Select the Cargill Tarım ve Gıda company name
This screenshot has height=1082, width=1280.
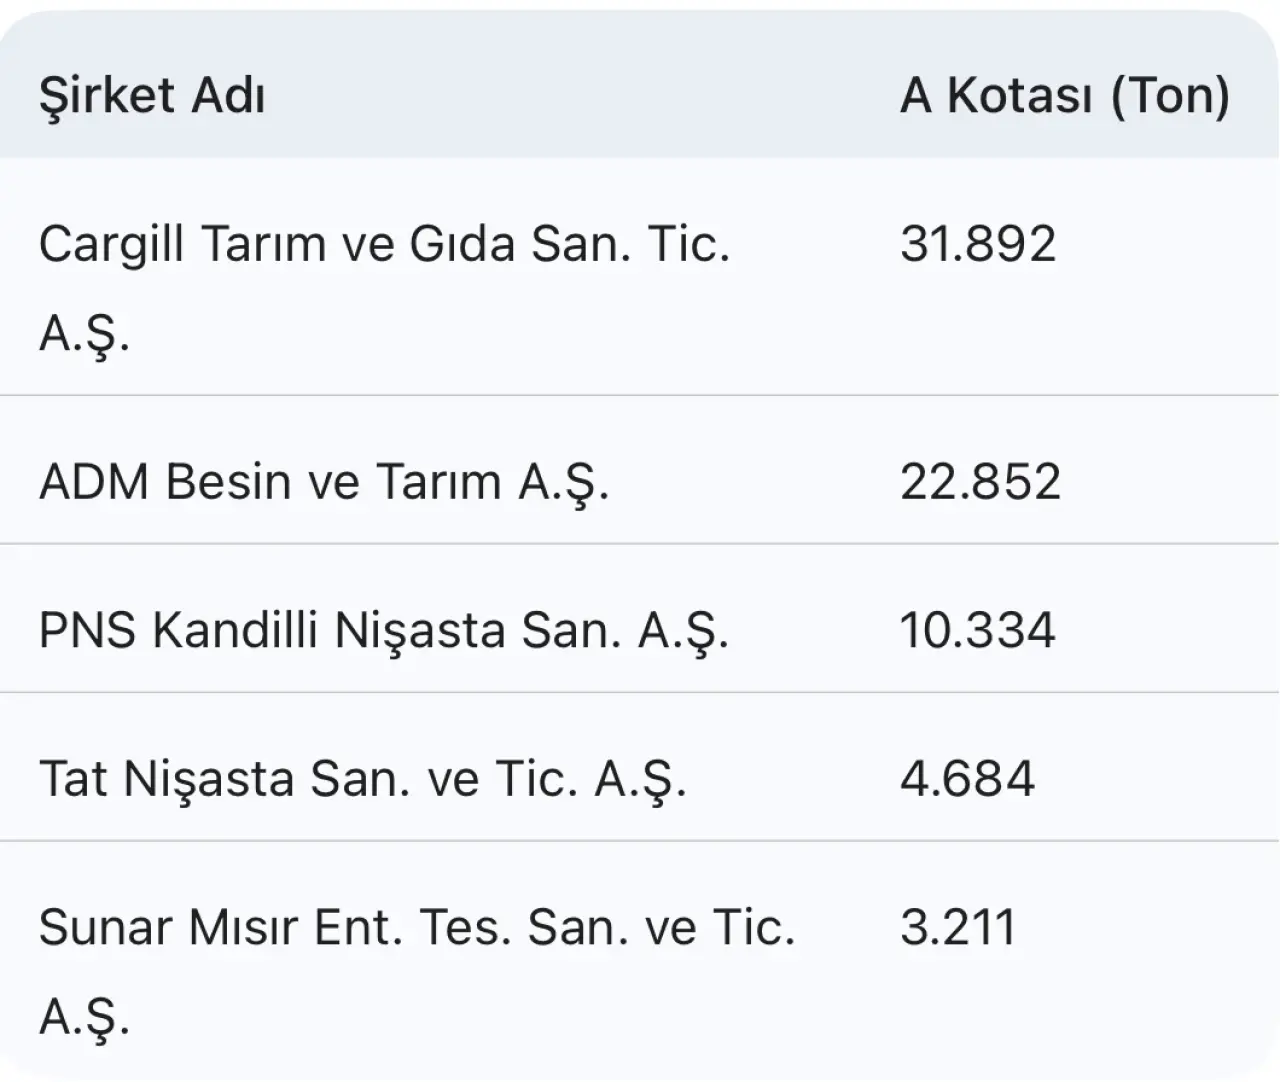(384, 244)
